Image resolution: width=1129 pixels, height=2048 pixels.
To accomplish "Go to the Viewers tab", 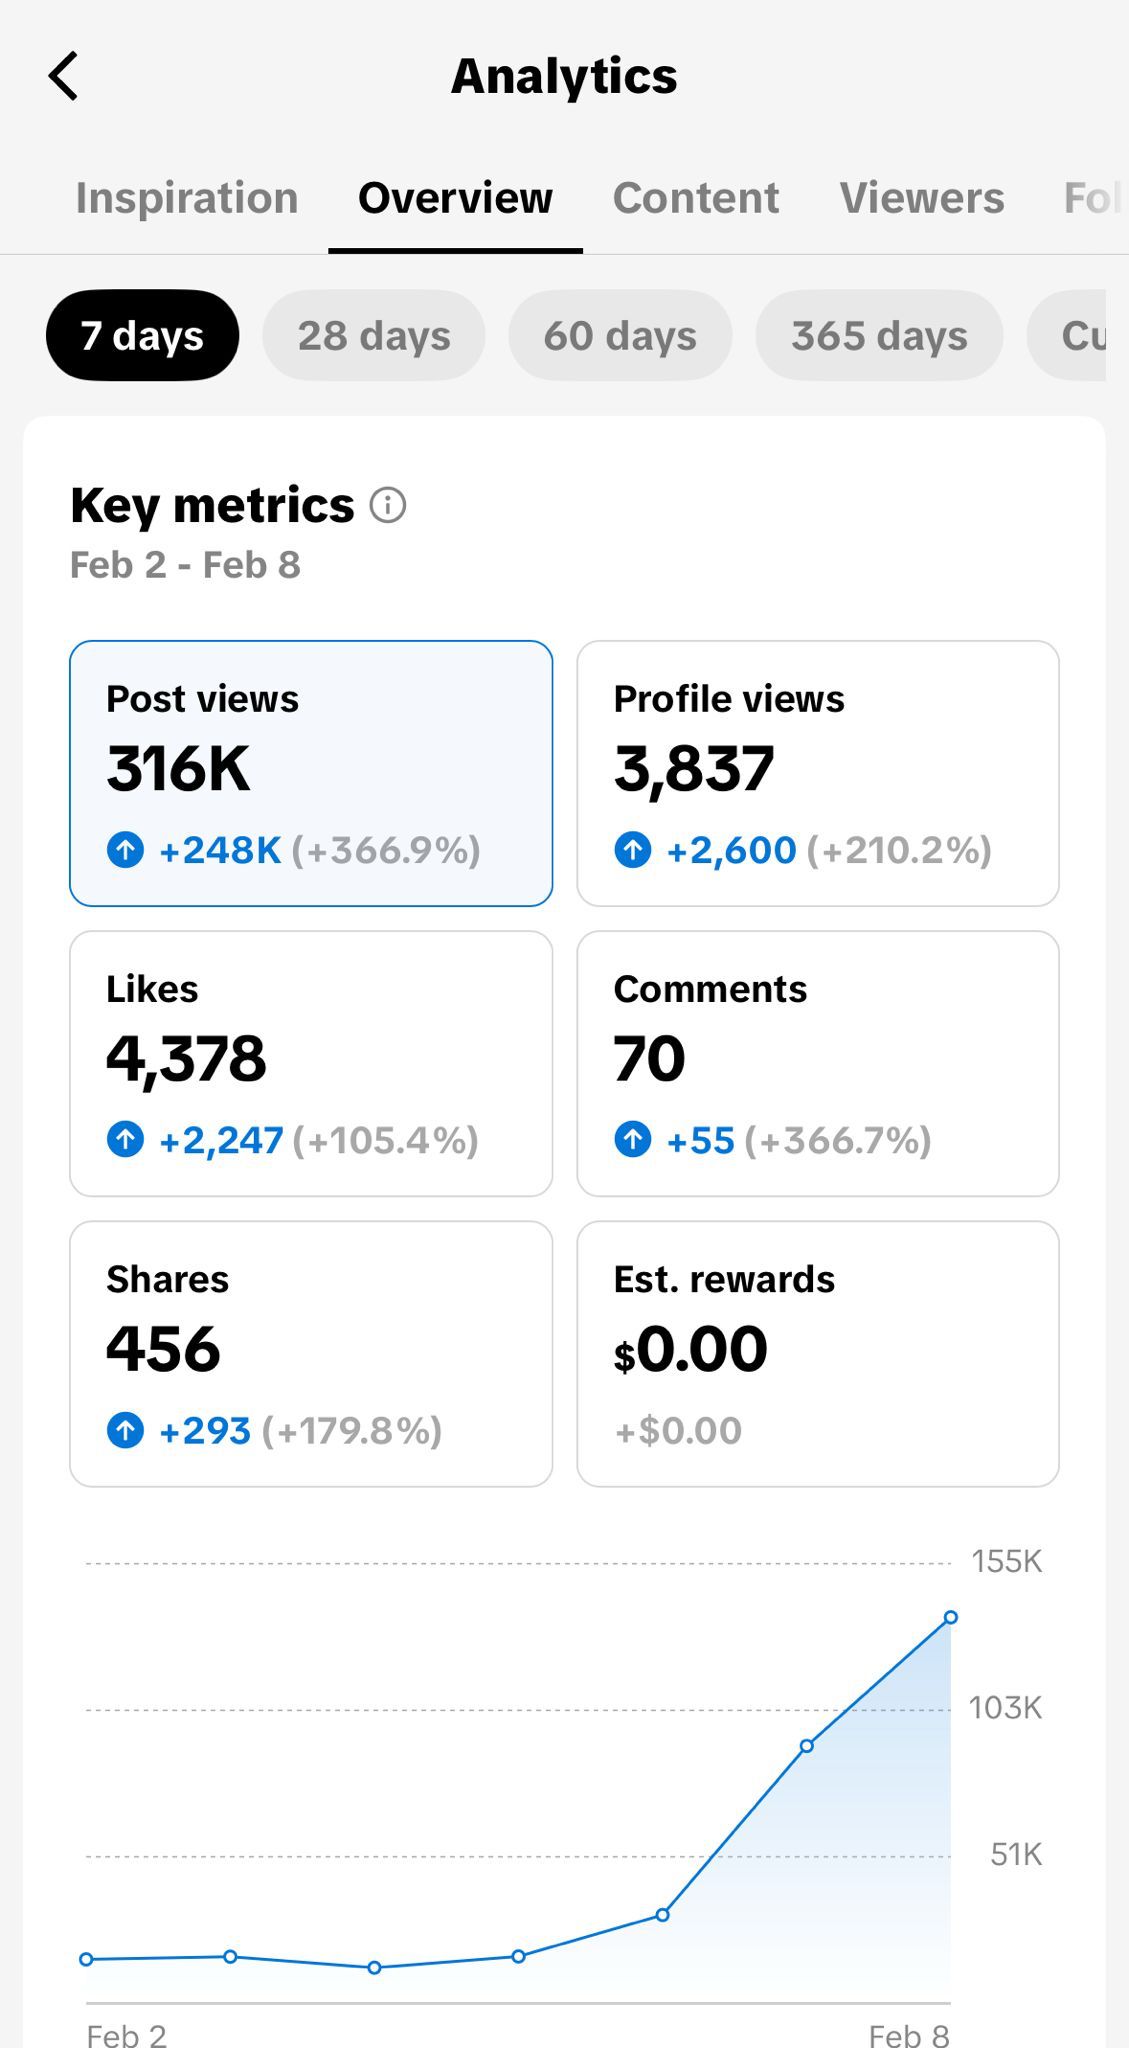I will pos(921,198).
